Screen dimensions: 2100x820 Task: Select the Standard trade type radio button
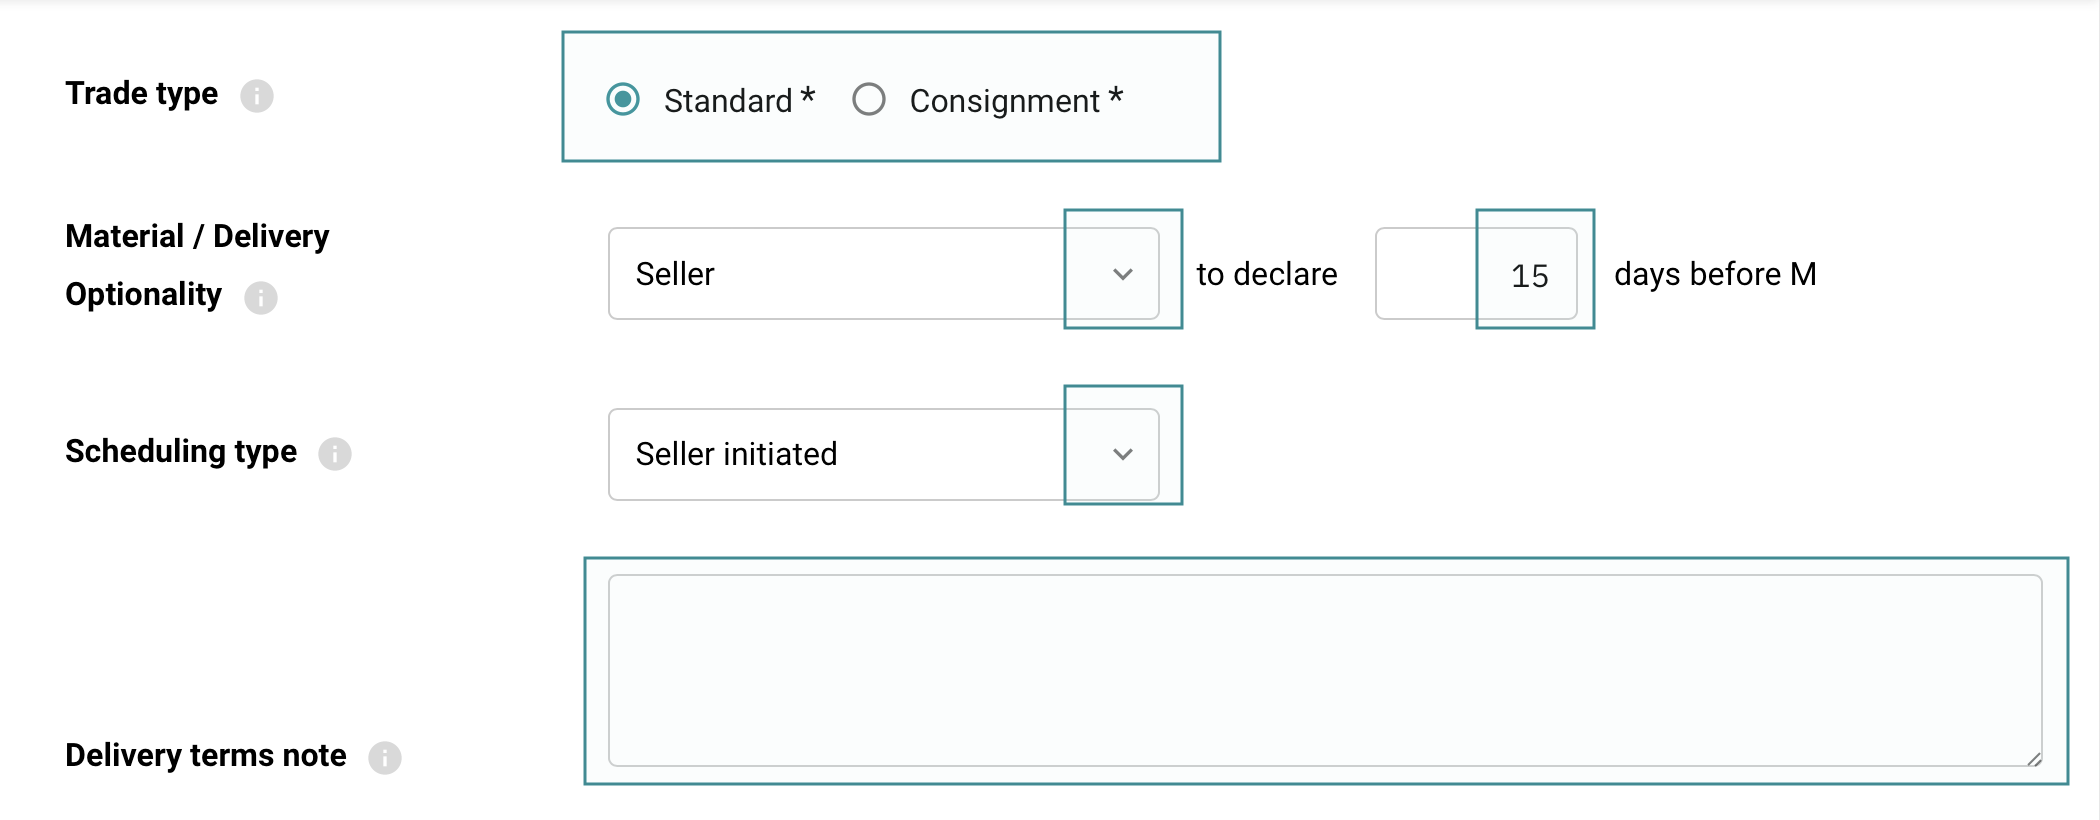[623, 99]
